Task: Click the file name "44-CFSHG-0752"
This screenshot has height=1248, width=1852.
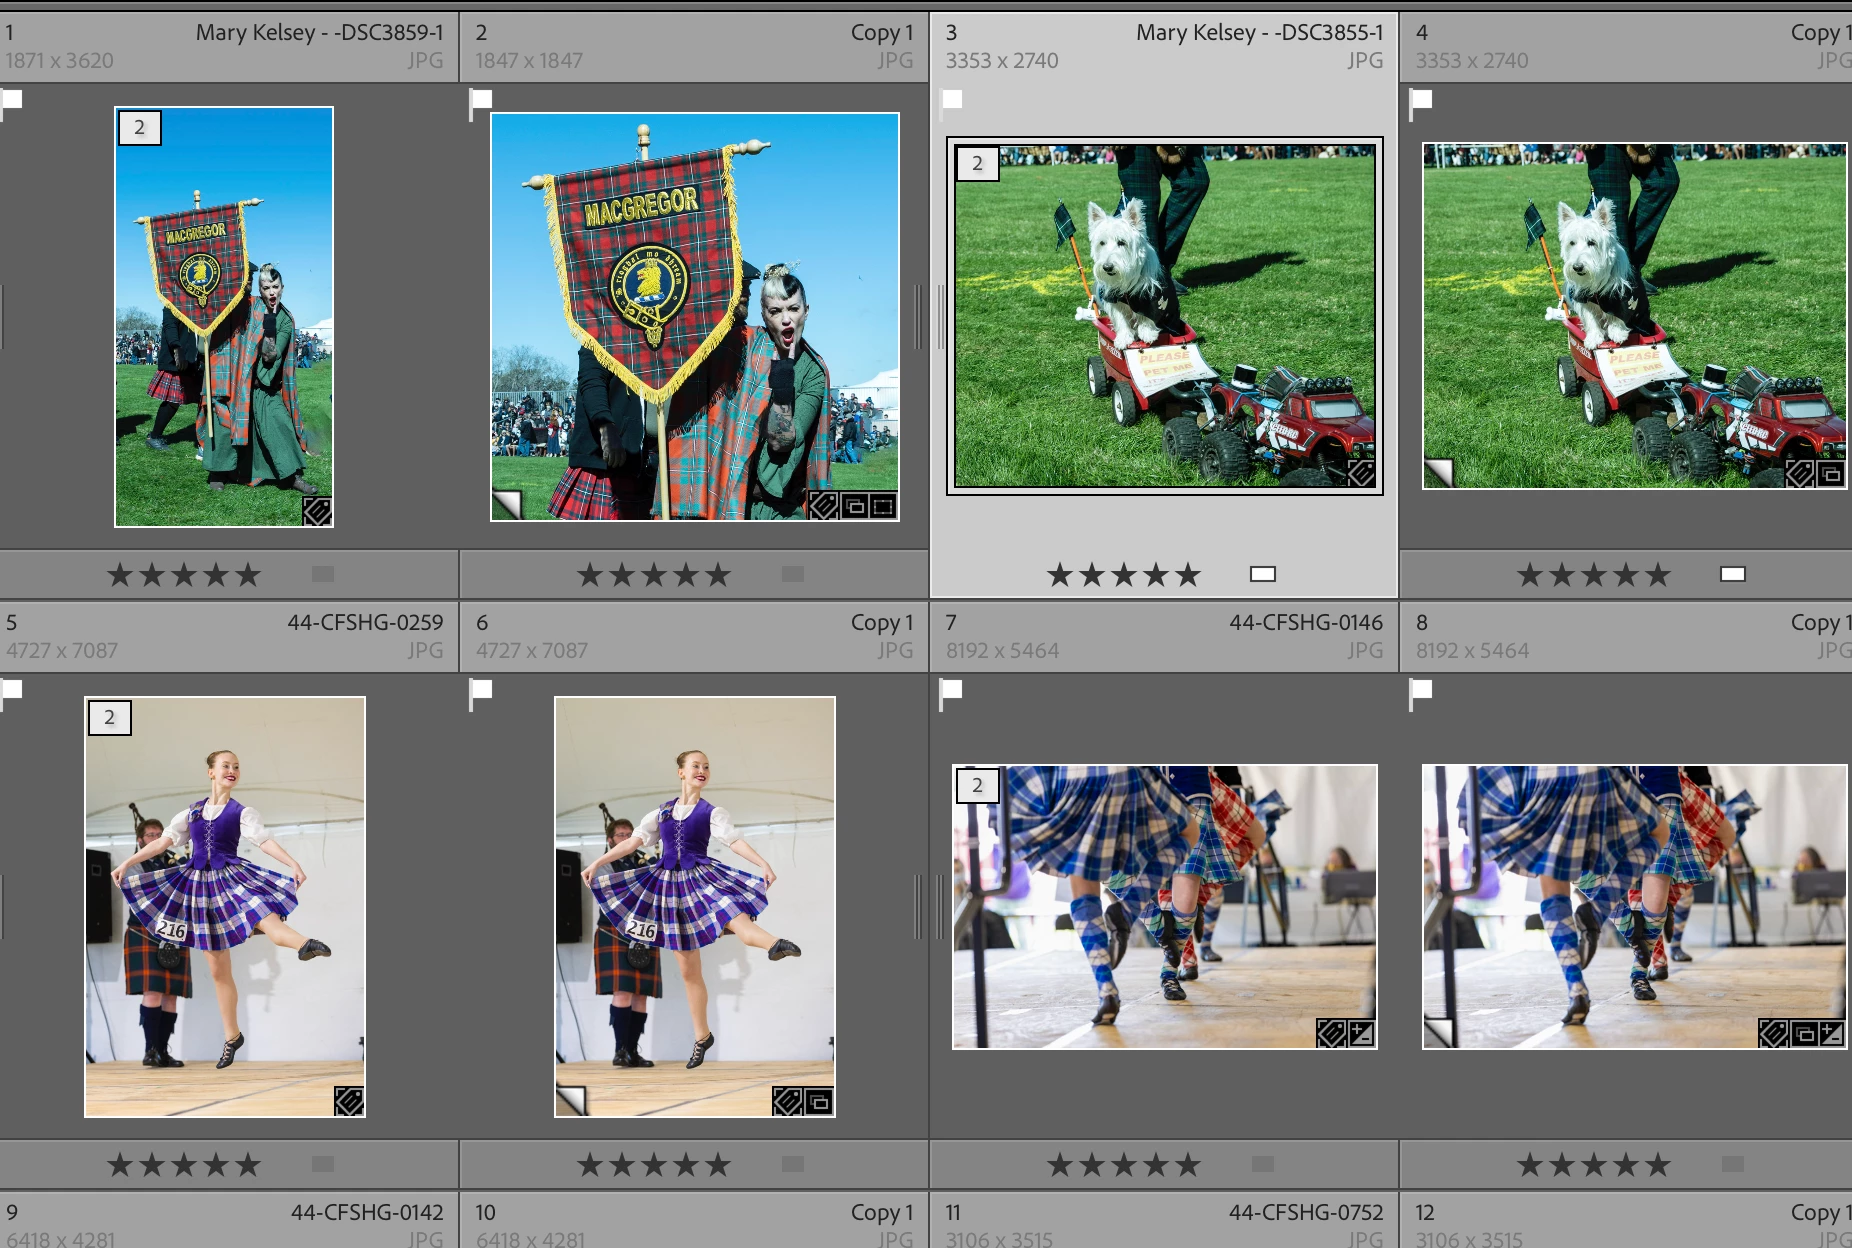Action: [x=1307, y=1213]
